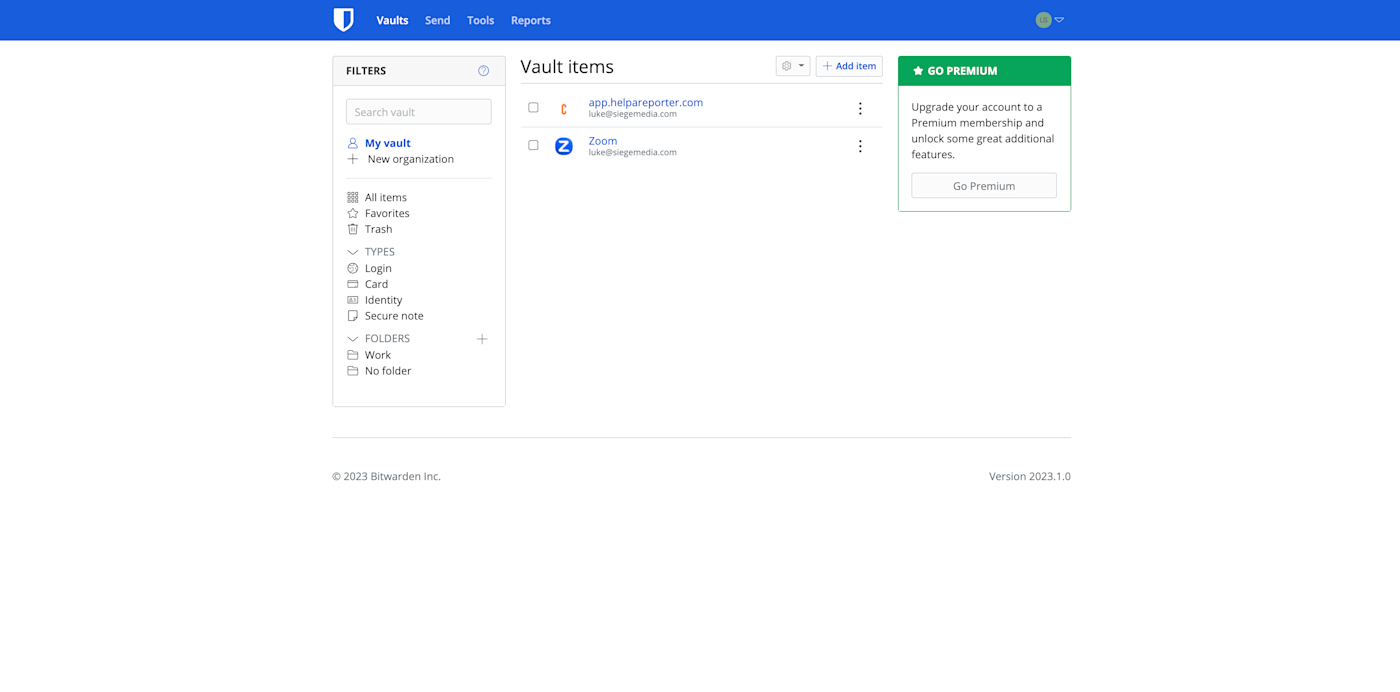Open options menu for Zoom item
Screen dimensions: 1400x692
(x=860, y=146)
